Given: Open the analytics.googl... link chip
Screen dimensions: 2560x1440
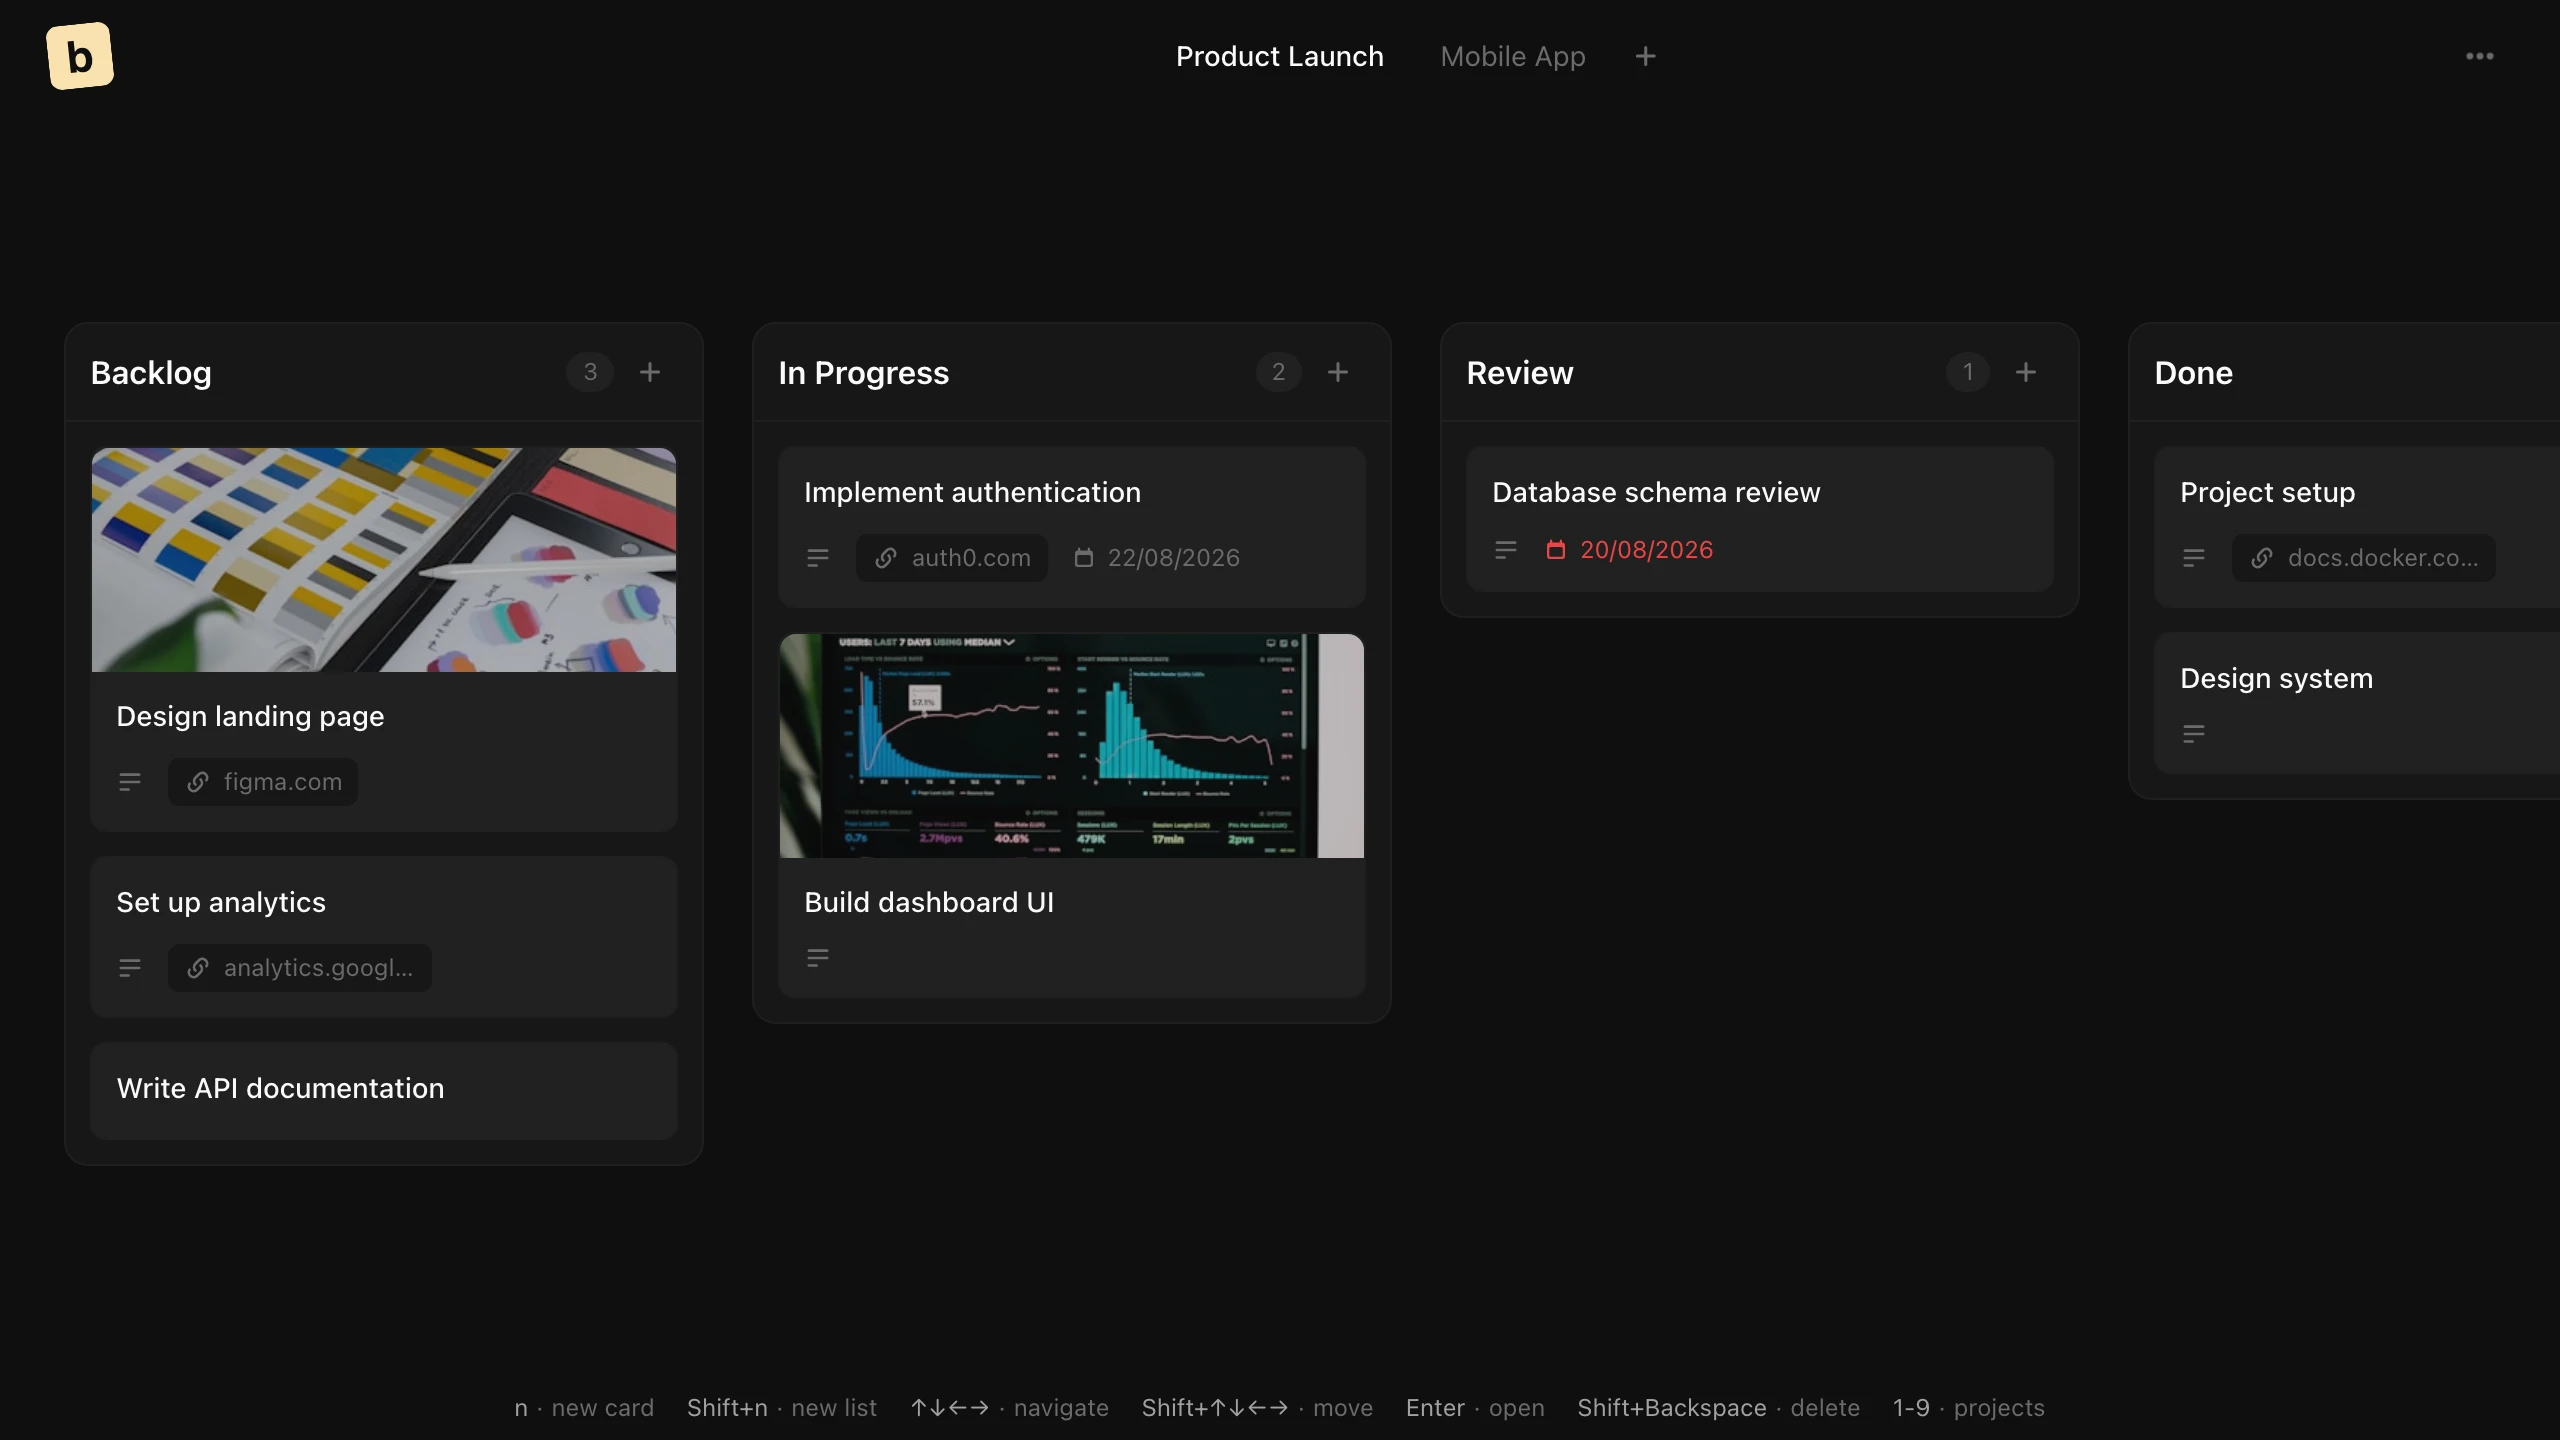Looking at the screenshot, I should [x=300, y=968].
